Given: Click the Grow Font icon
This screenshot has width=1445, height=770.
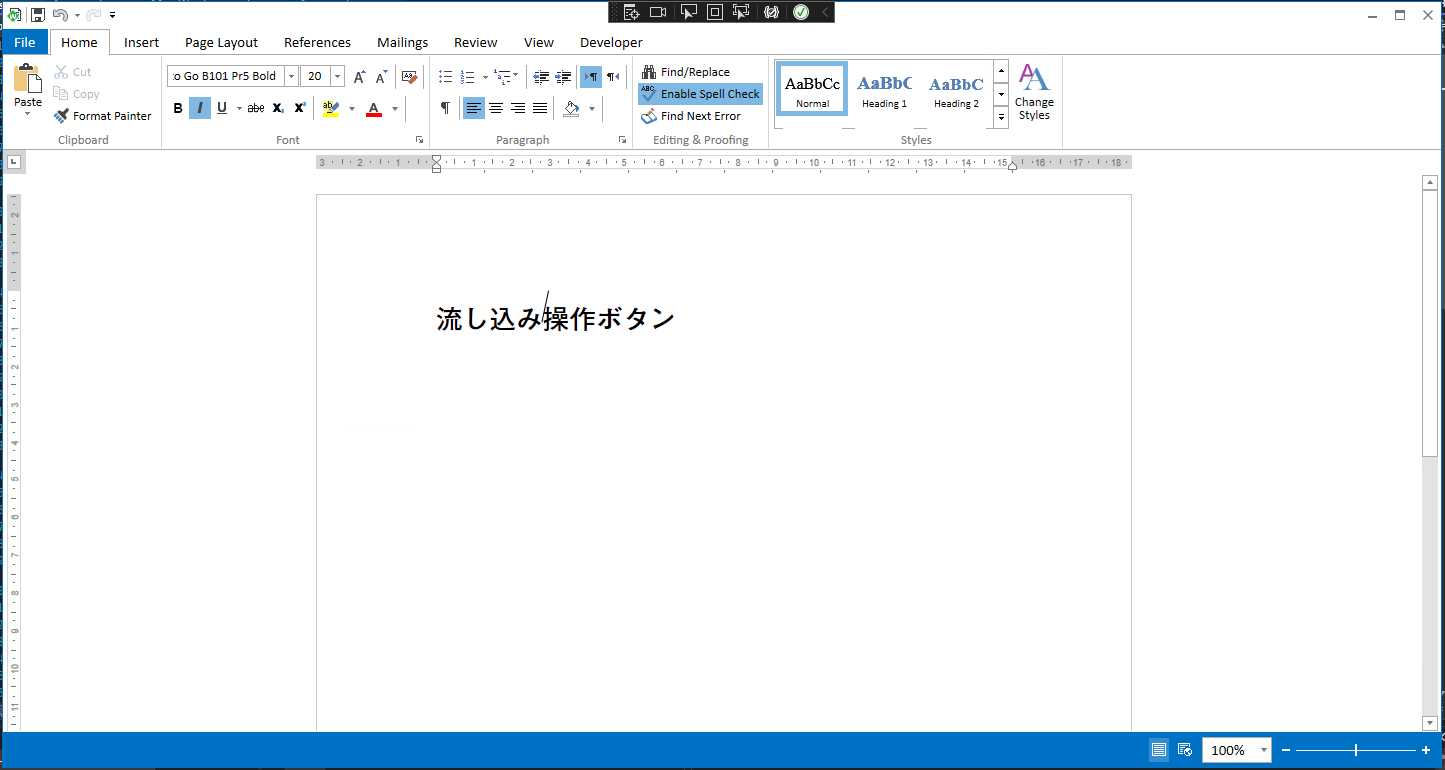Looking at the screenshot, I should tap(359, 77).
